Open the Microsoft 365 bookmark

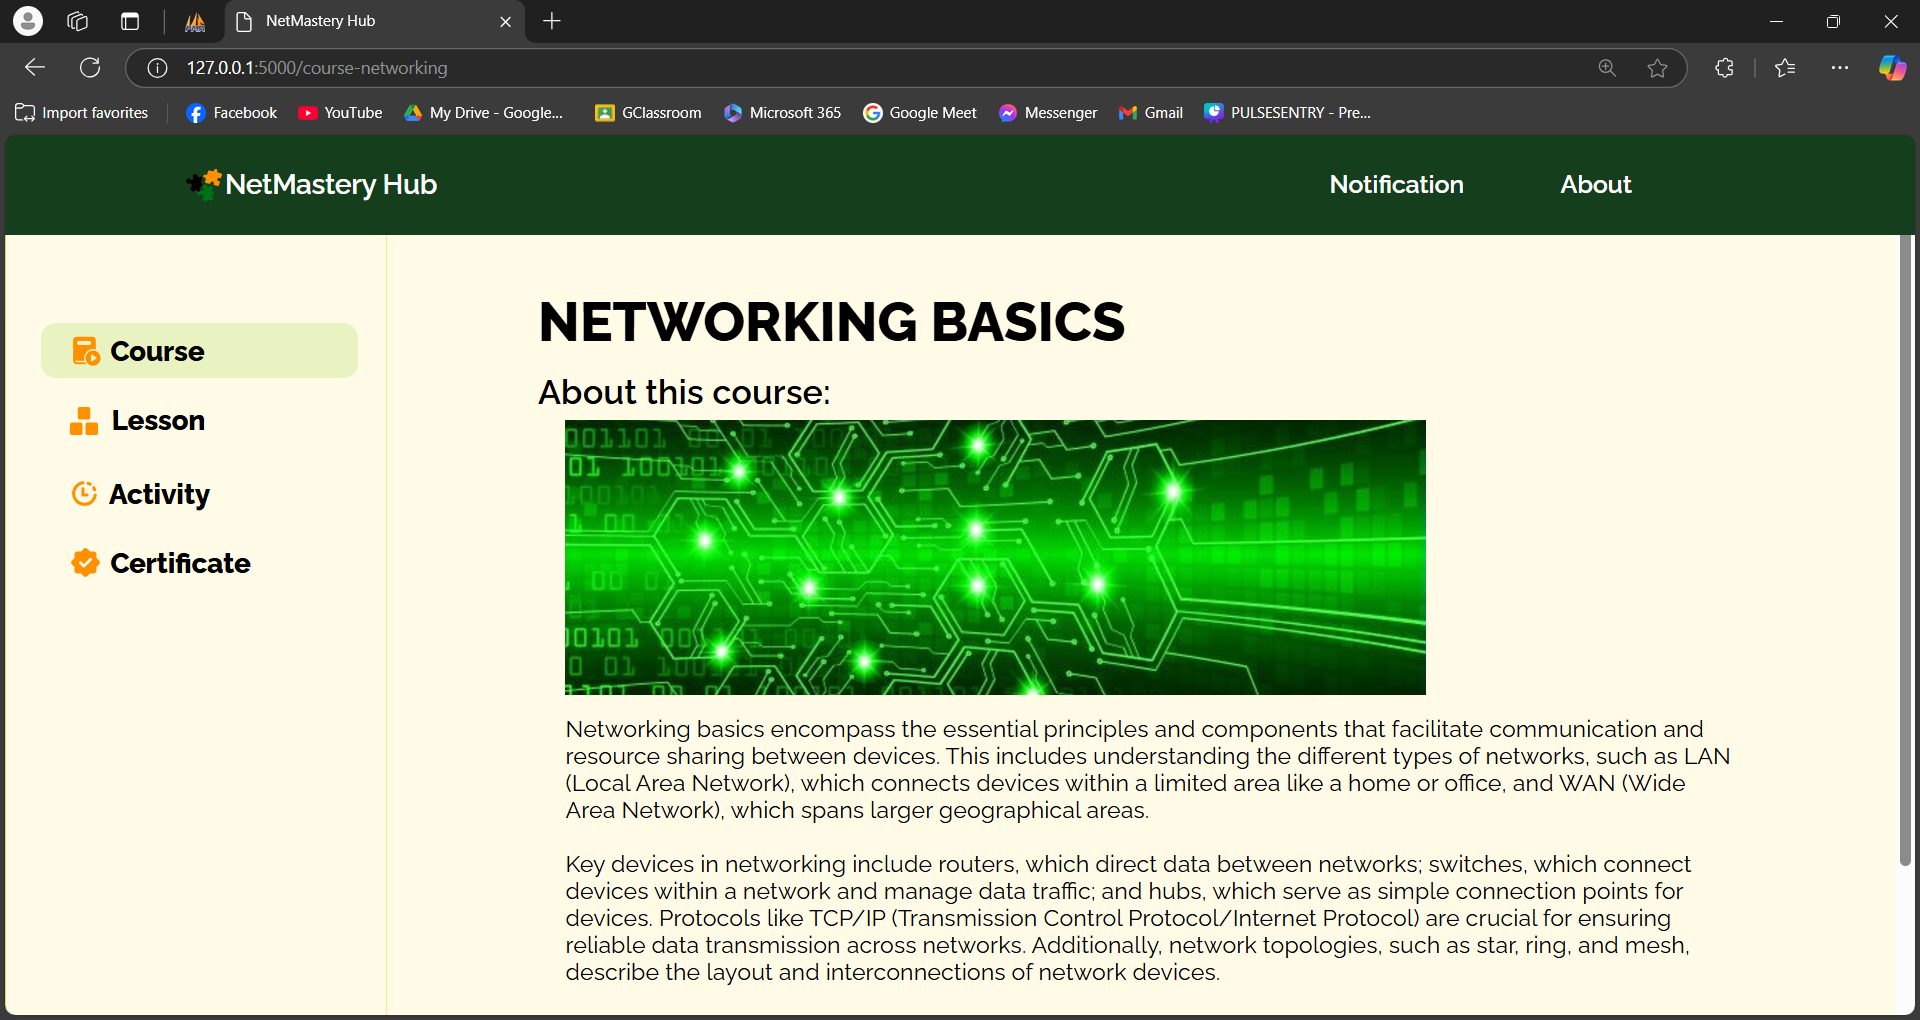coord(782,113)
